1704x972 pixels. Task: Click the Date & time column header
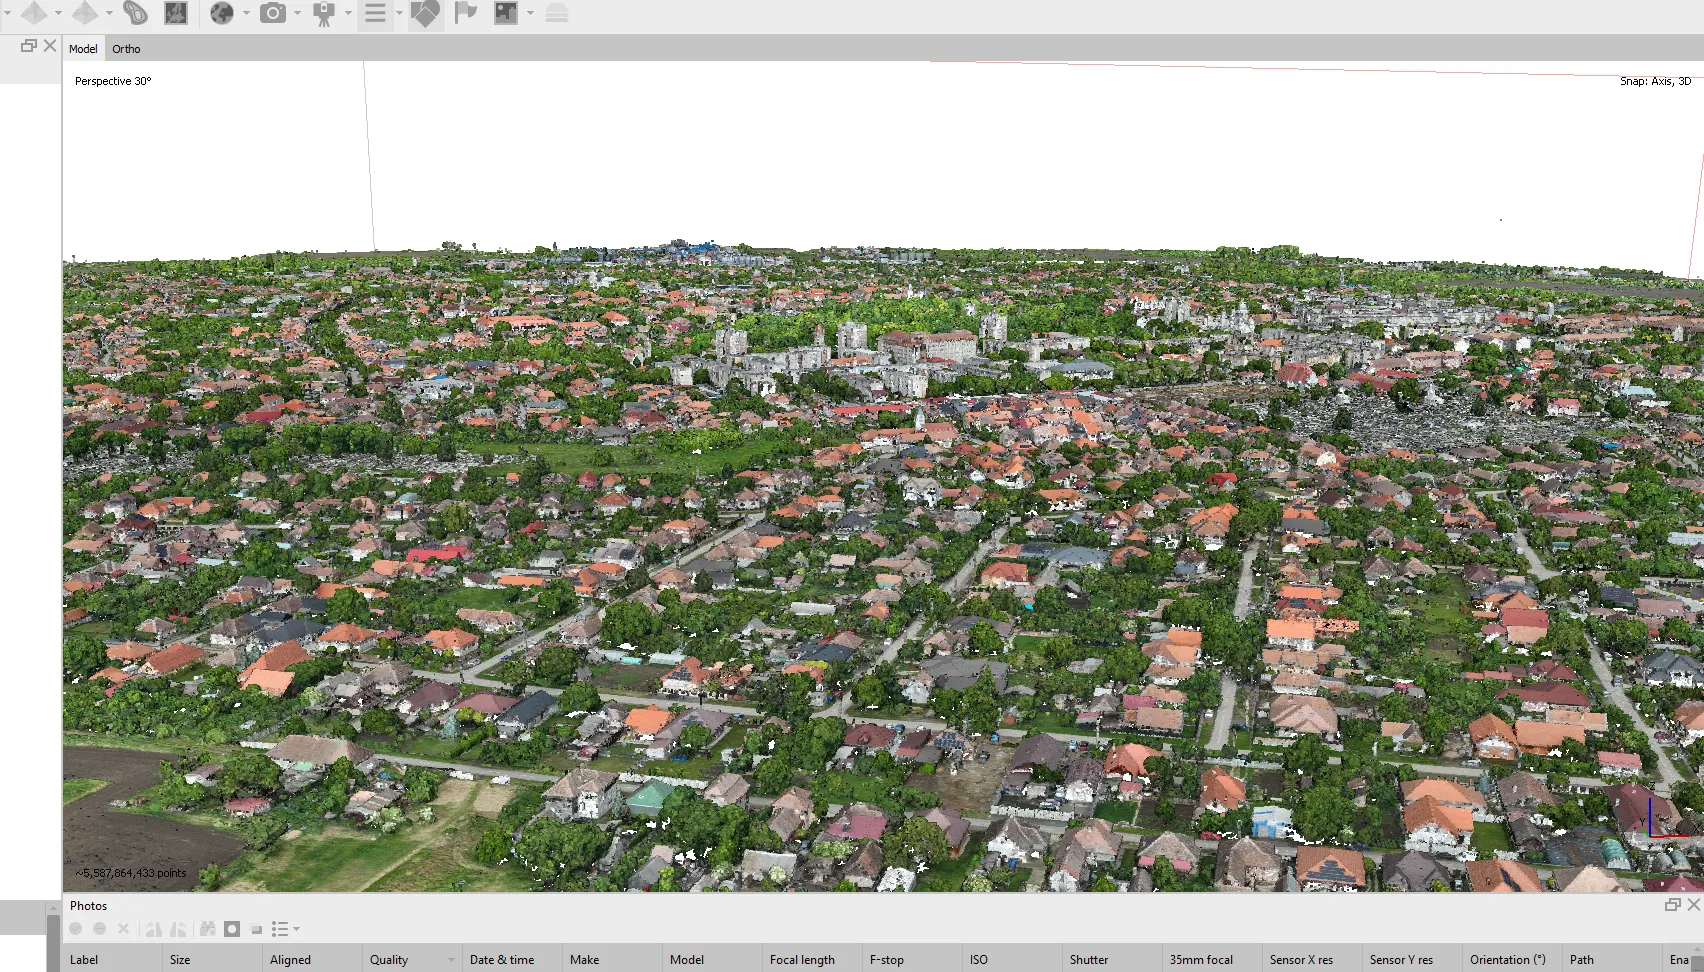[x=502, y=959]
